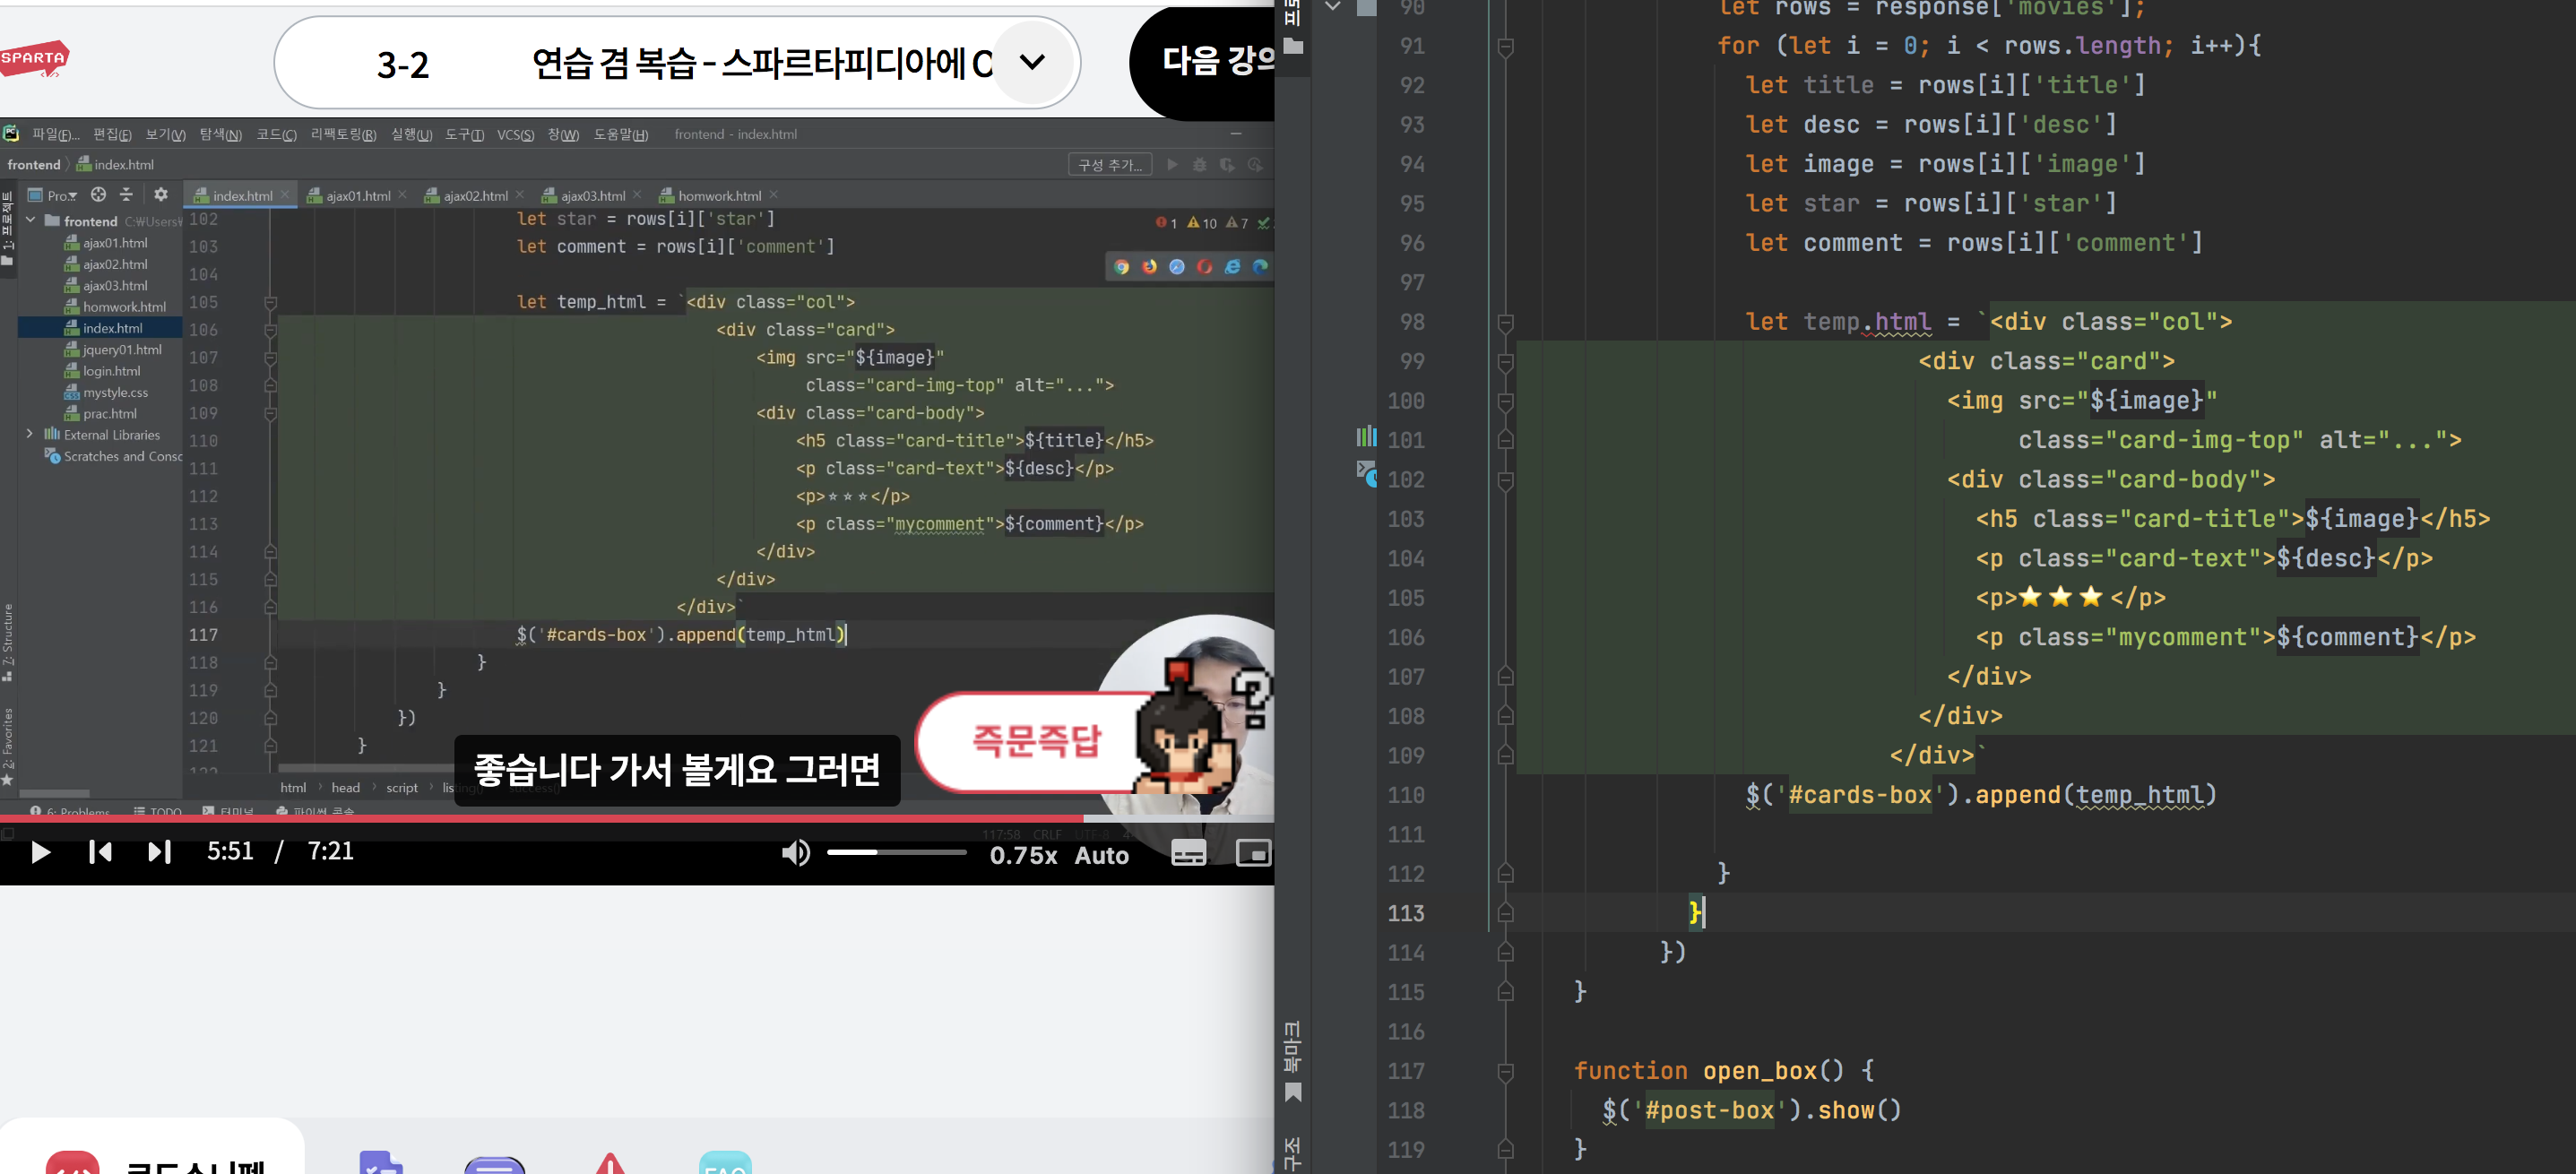Open Project view Pro dropdown

[x=52, y=195]
